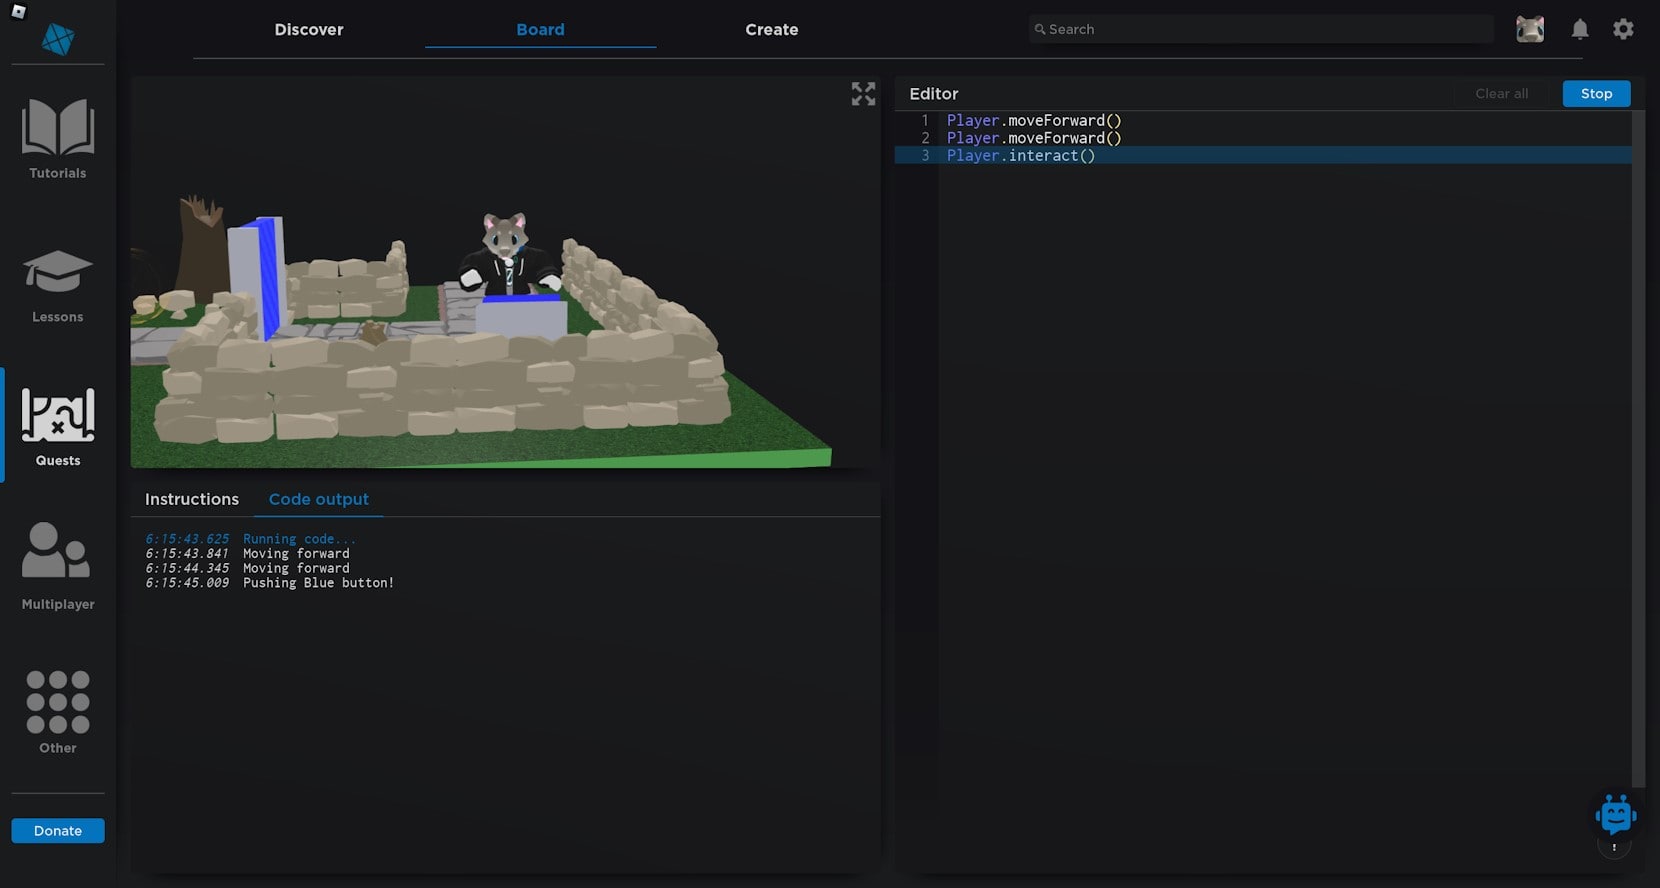Open the notifications bell
The width and height of the screenshot is (1660, 888).
click(x=1580, y=30)
